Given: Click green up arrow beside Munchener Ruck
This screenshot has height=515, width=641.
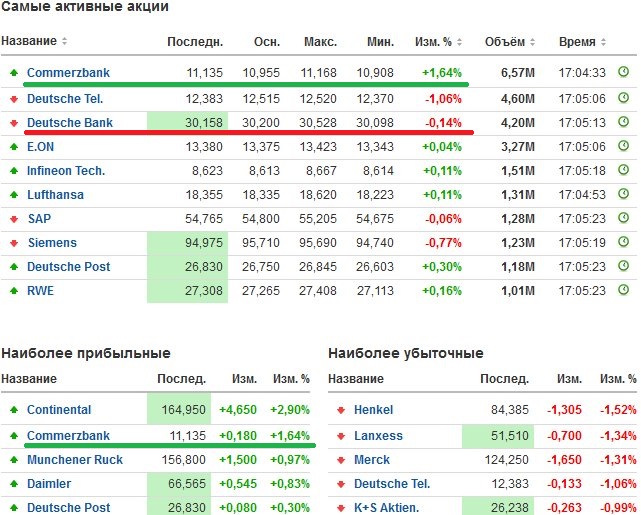Looking at the screenshot, I should pos(14,460).
